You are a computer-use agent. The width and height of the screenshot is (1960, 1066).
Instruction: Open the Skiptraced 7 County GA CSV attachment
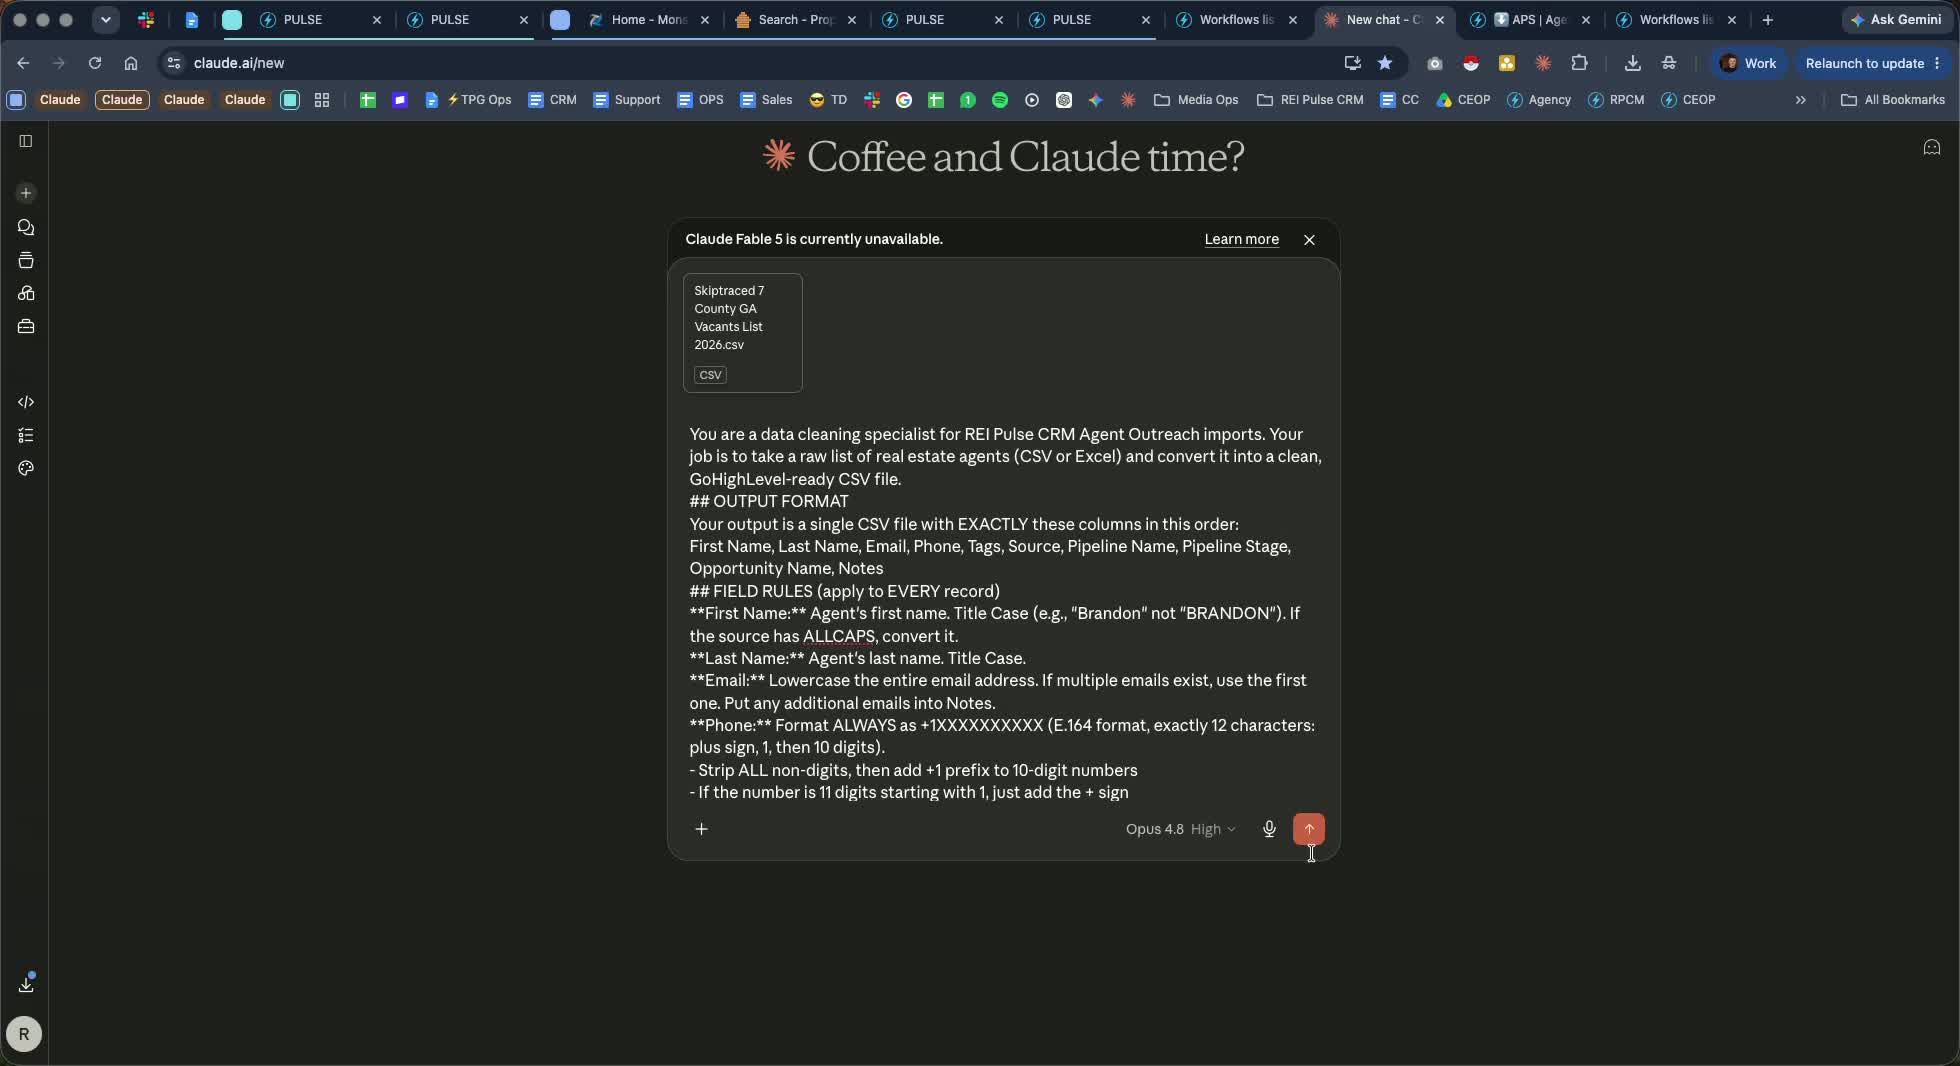pos(742,333)
